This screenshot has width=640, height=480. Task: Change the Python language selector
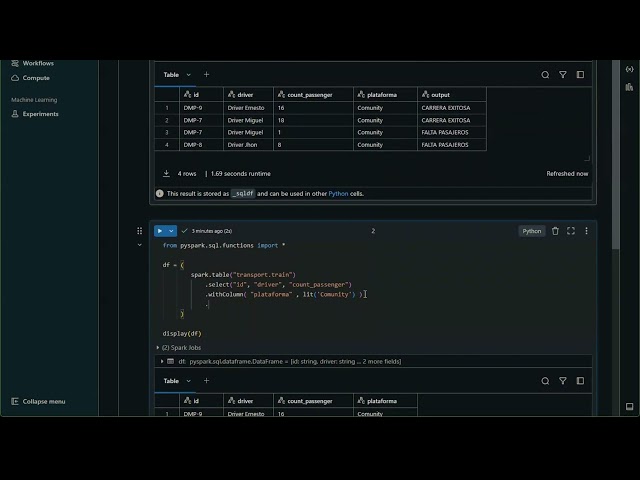click(x=532, y=231)
